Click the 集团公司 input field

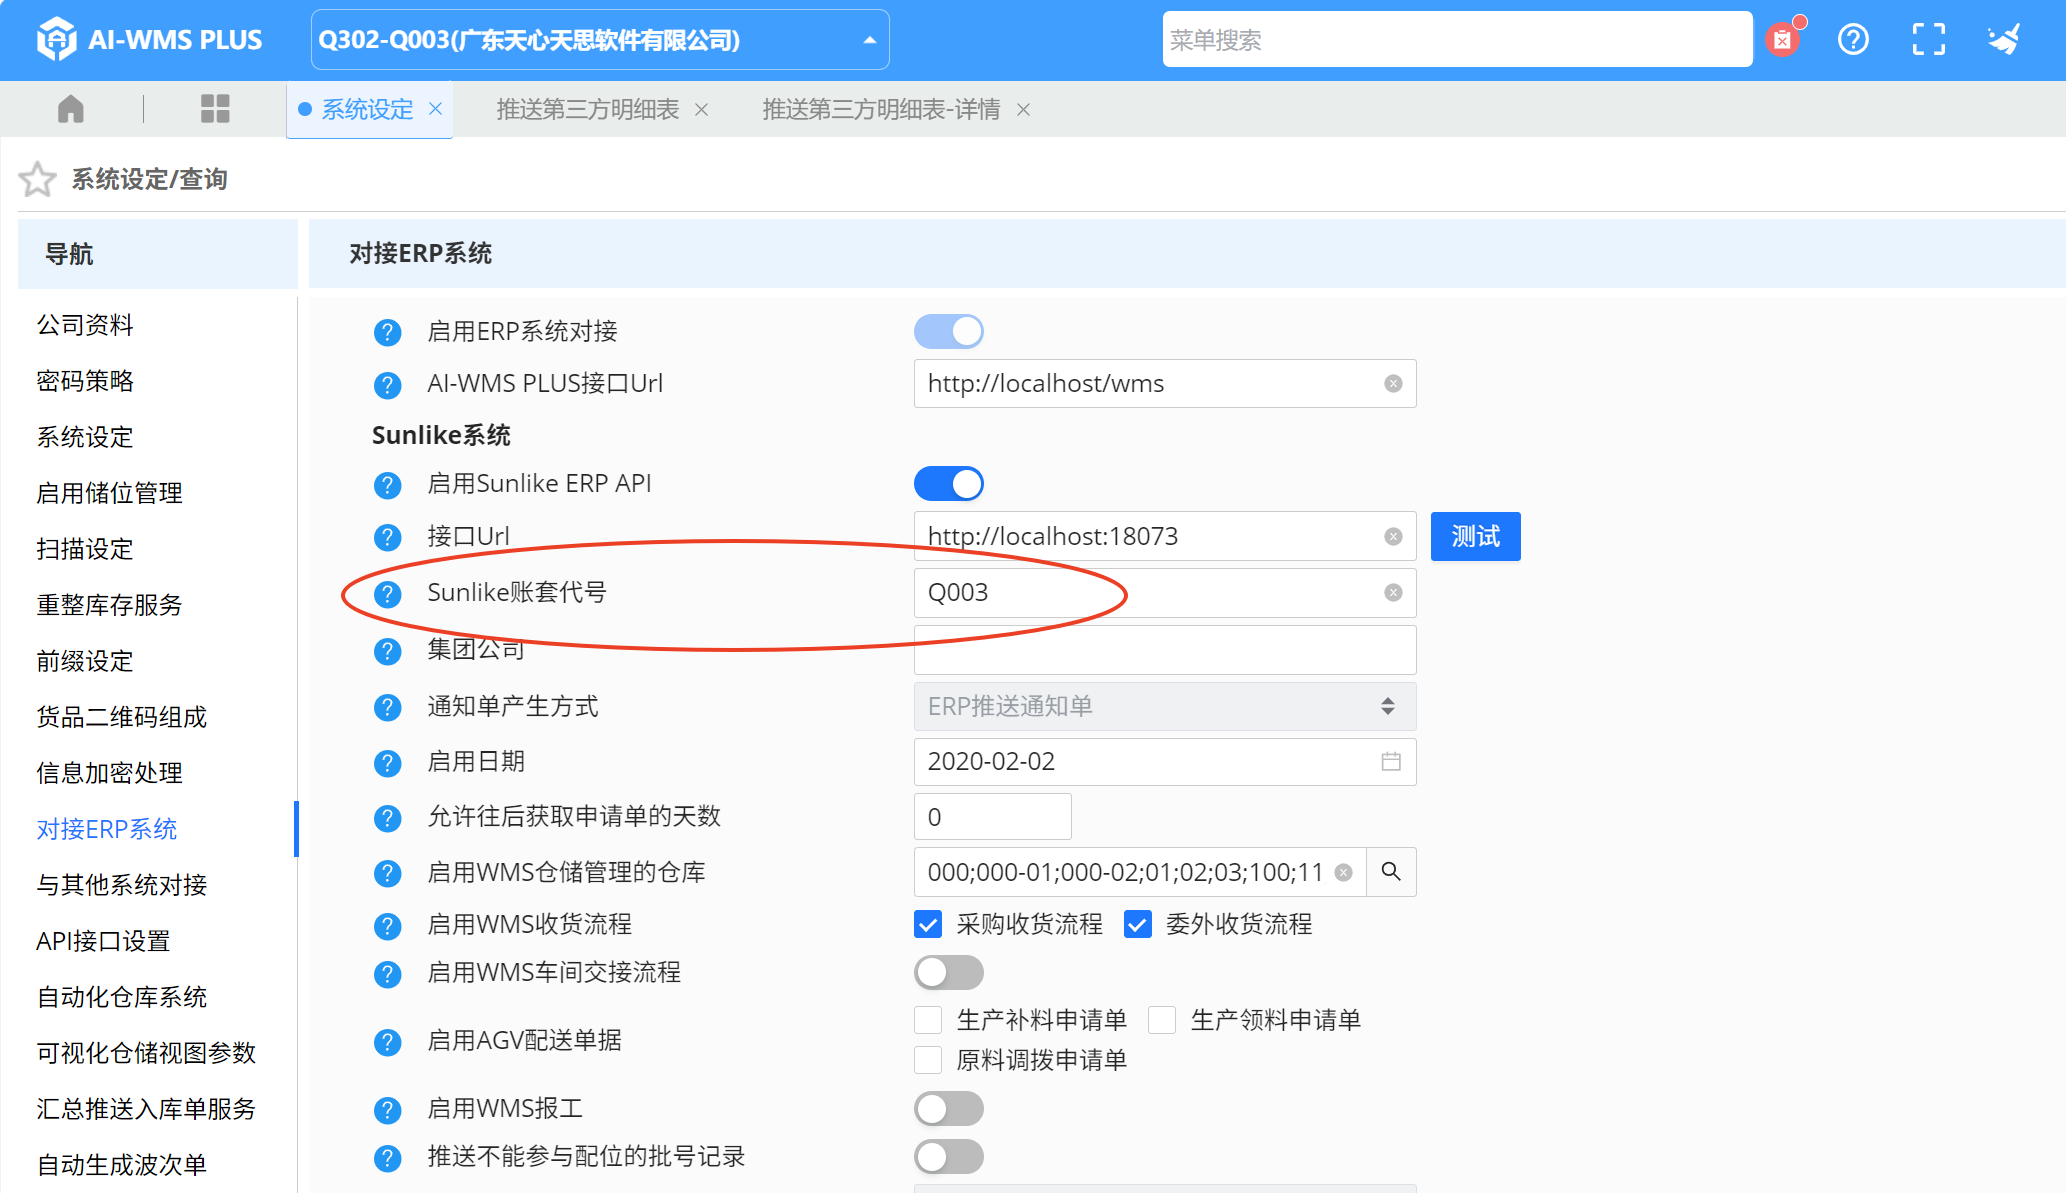[1165, 650]
